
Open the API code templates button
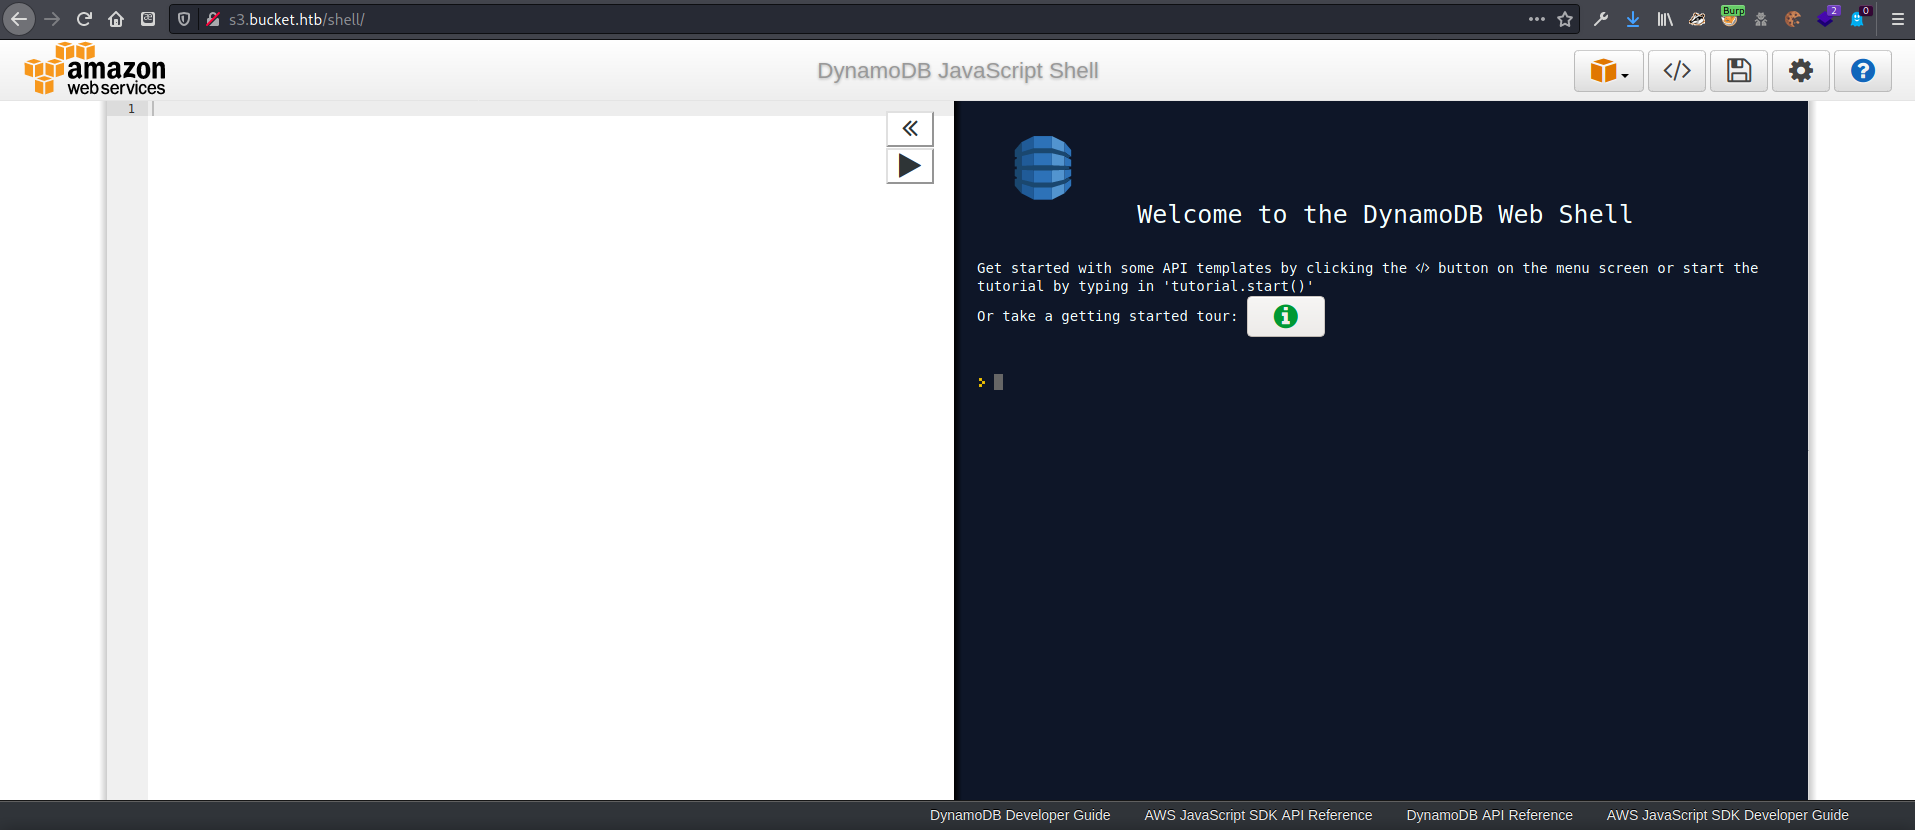[x=1677, y=71]
